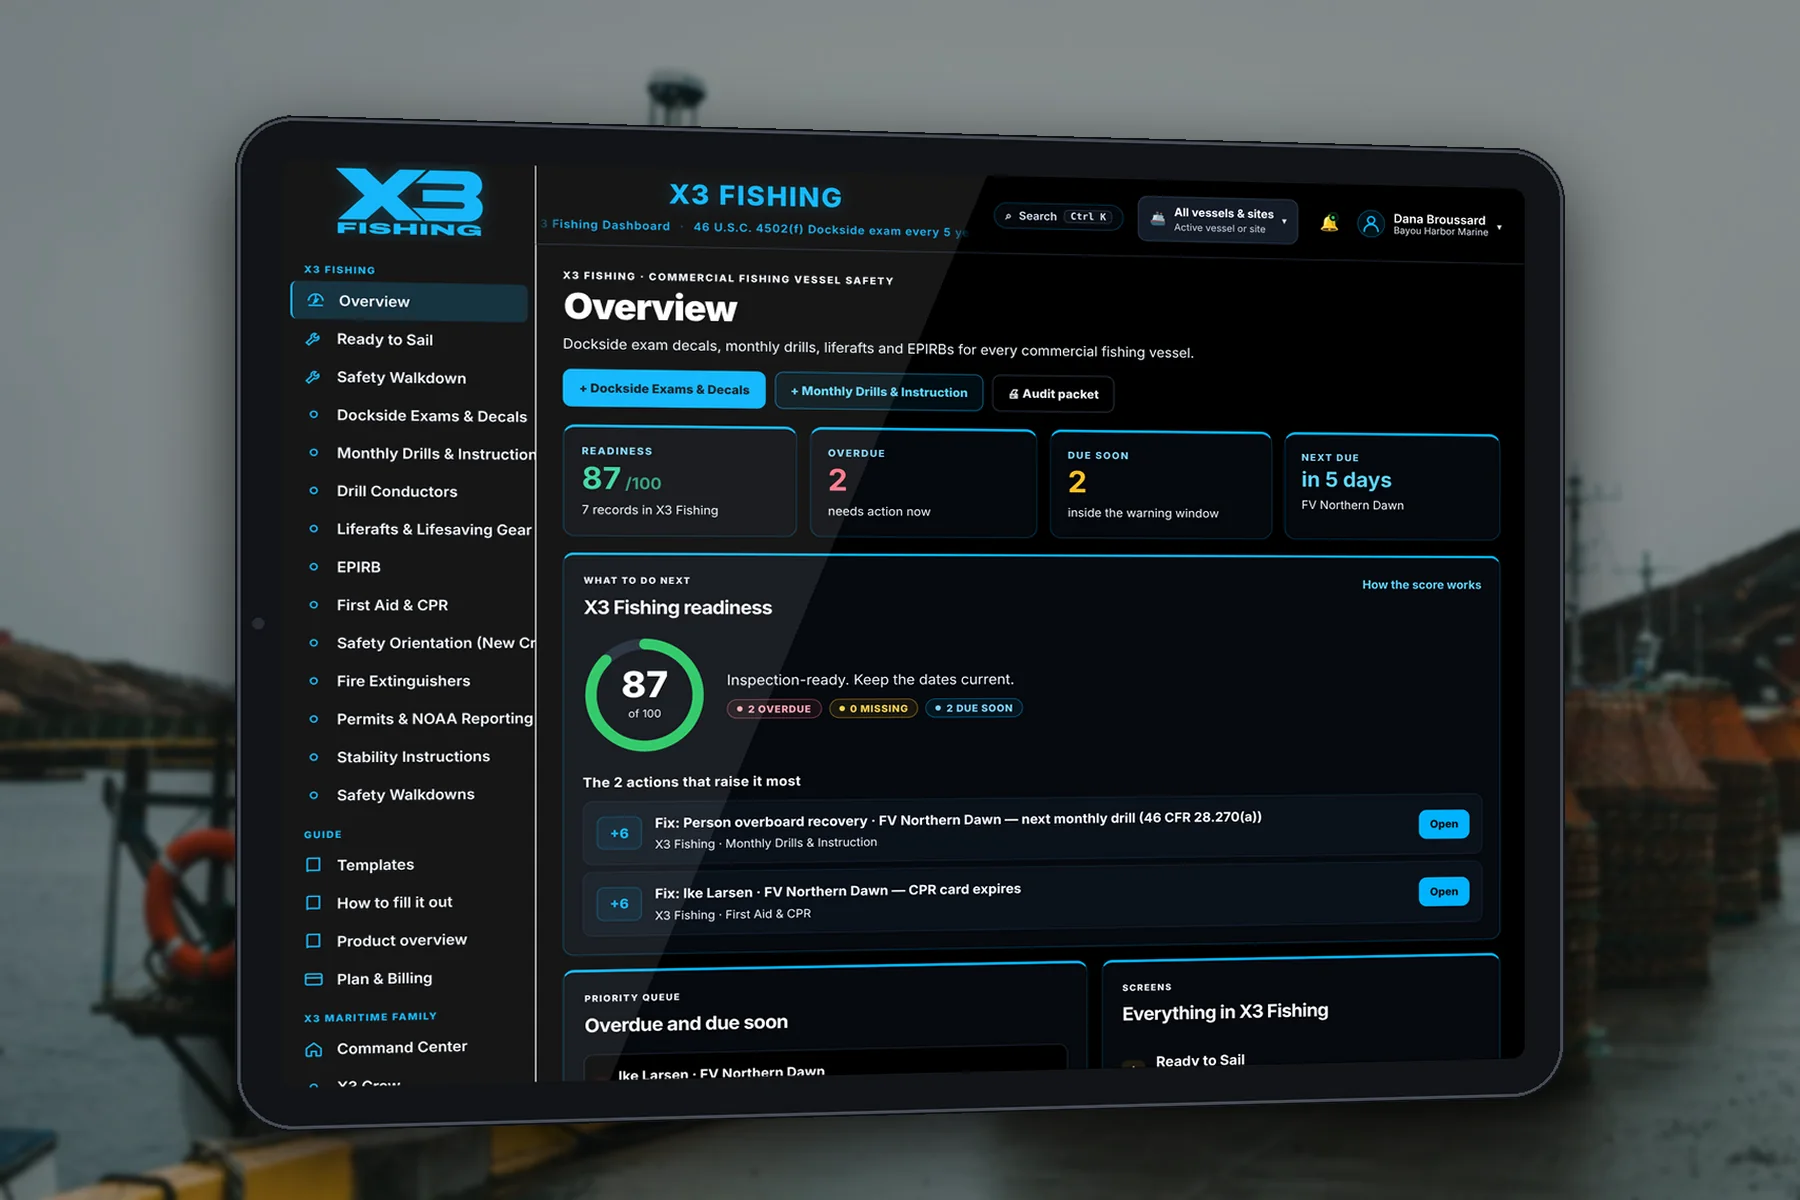Open Stability Instructions section
The image size is (1800, 1200).
click(413, 757)
